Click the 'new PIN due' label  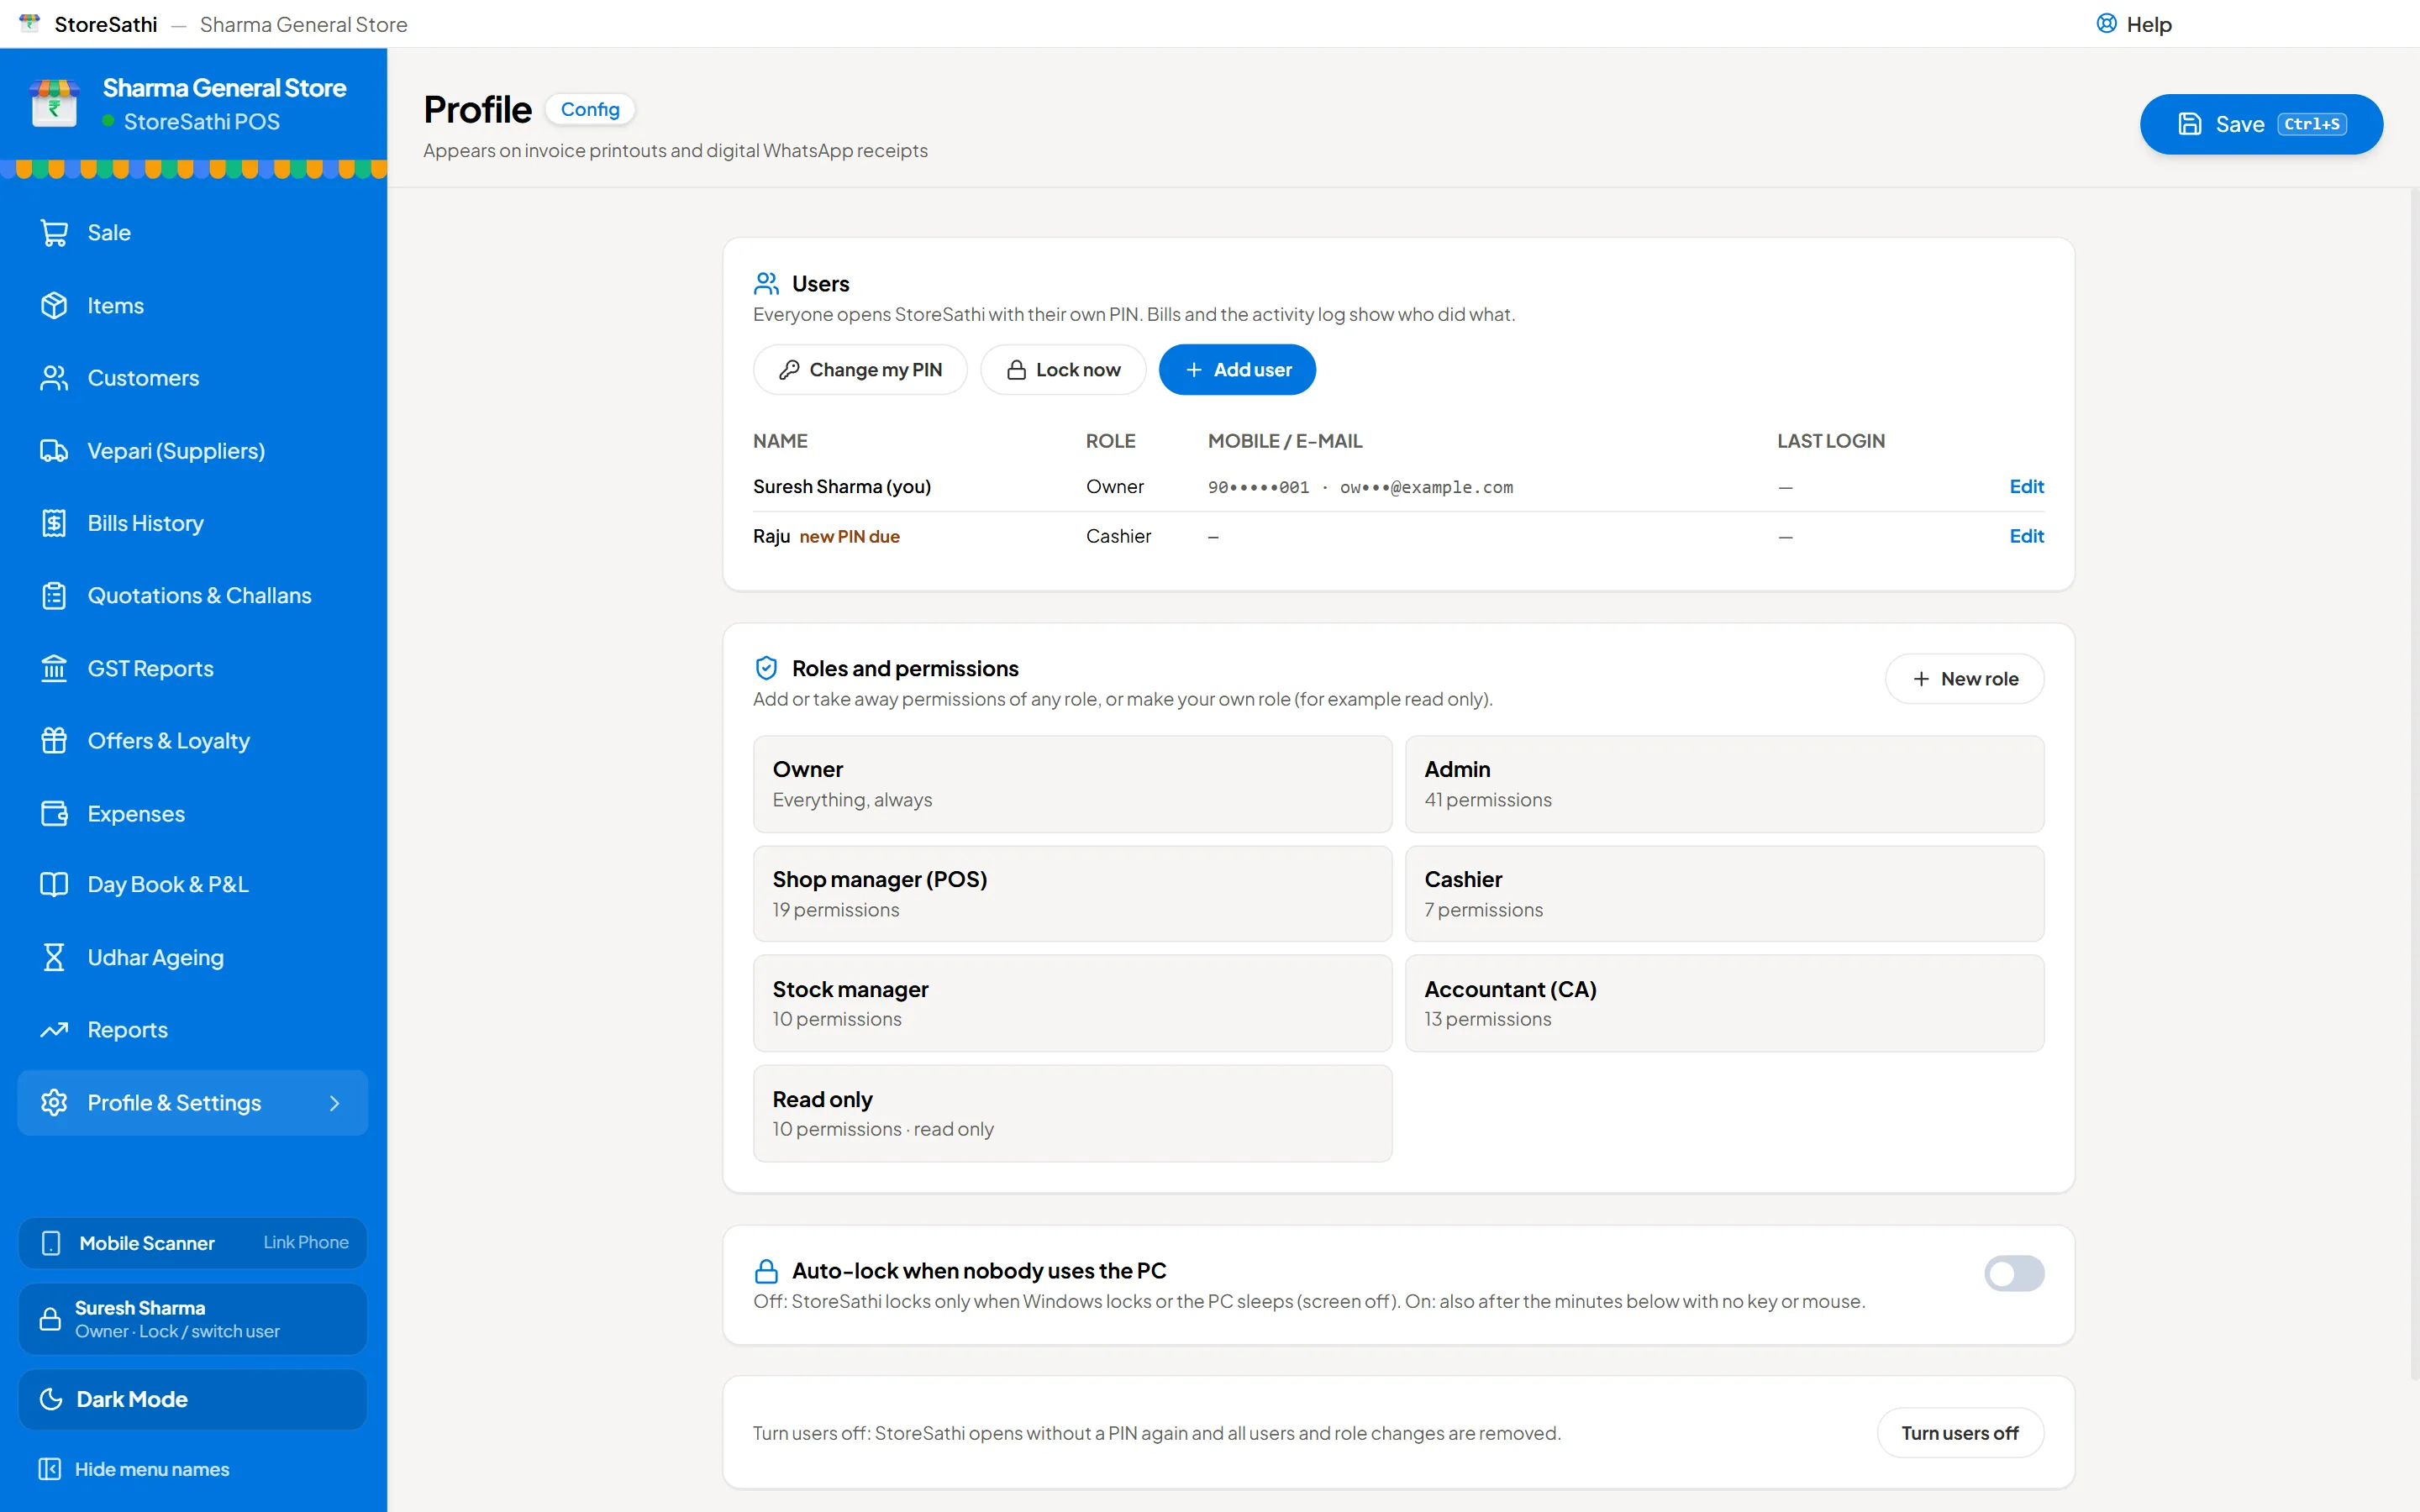coord(849,537)
